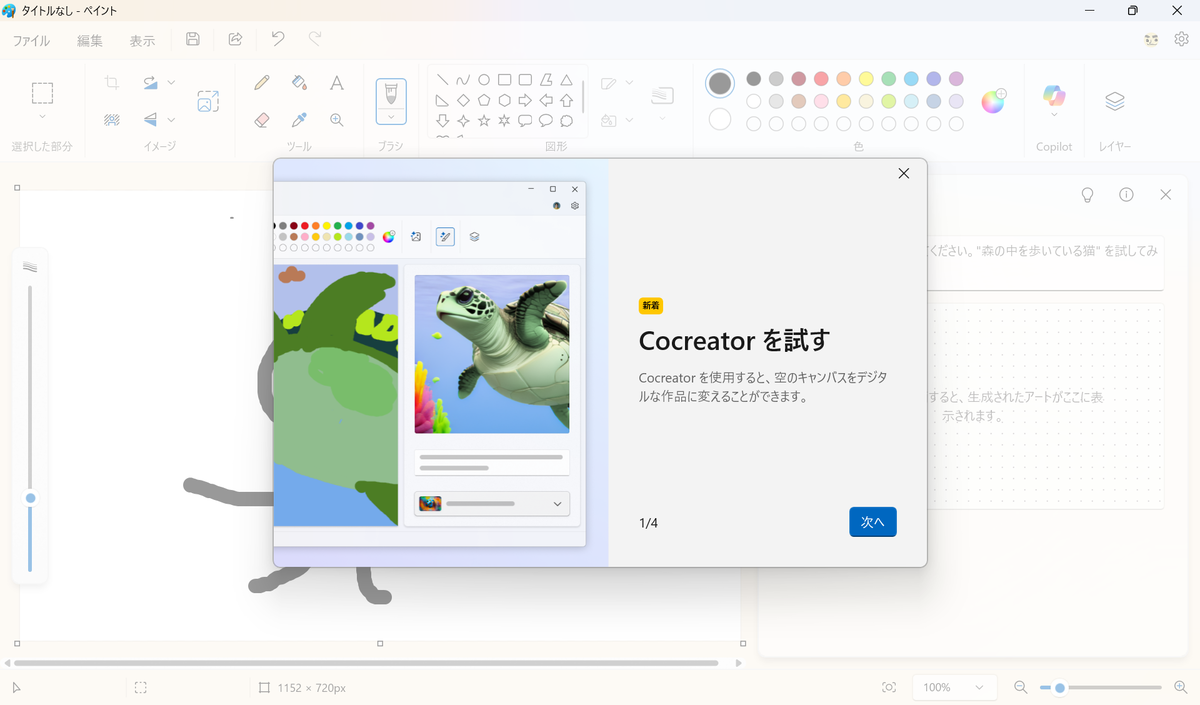Click the Redo arrow

(315, 39)
